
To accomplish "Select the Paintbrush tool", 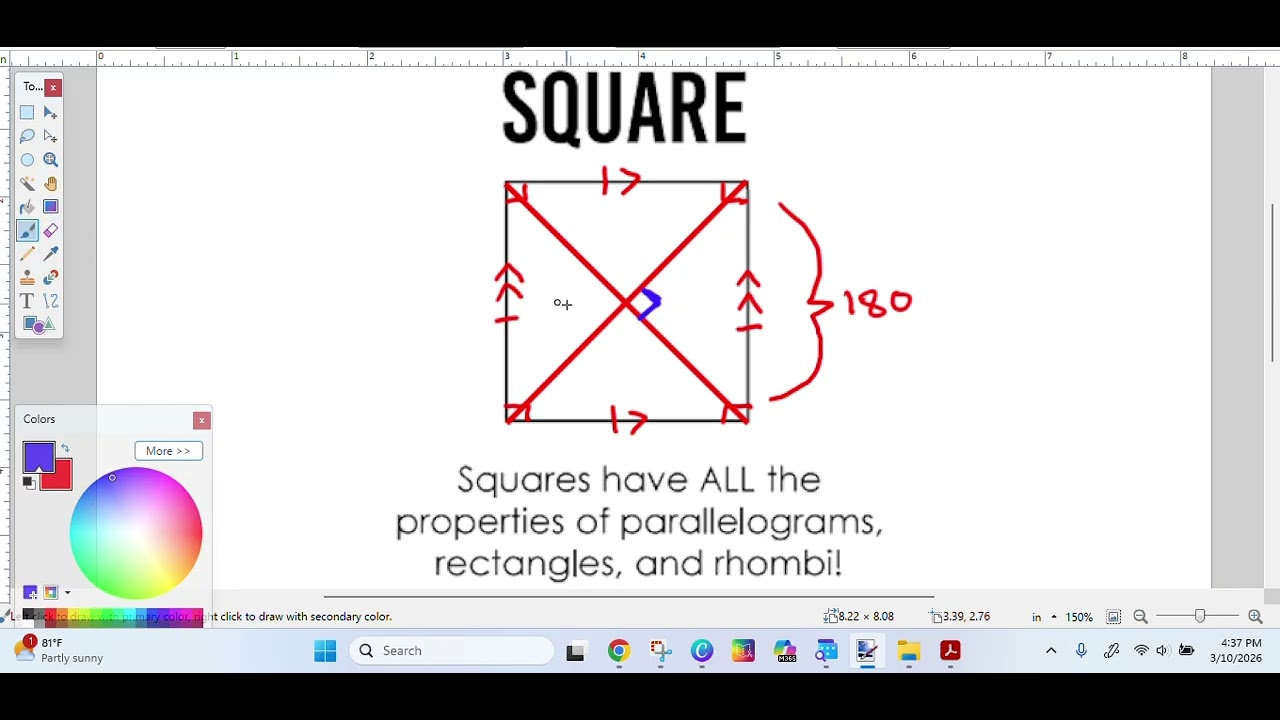I will coord(27,230).
